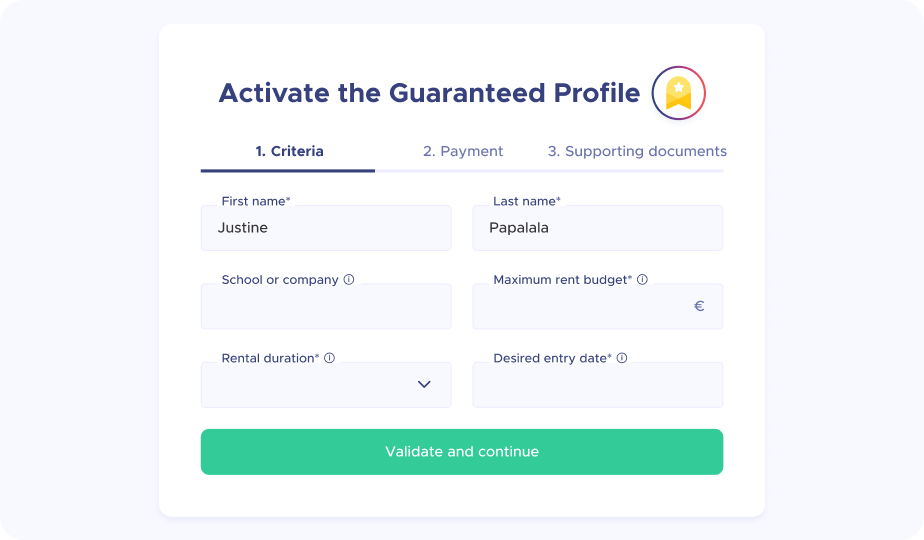Click the First name field containing Justine

(x=326, y=228)
